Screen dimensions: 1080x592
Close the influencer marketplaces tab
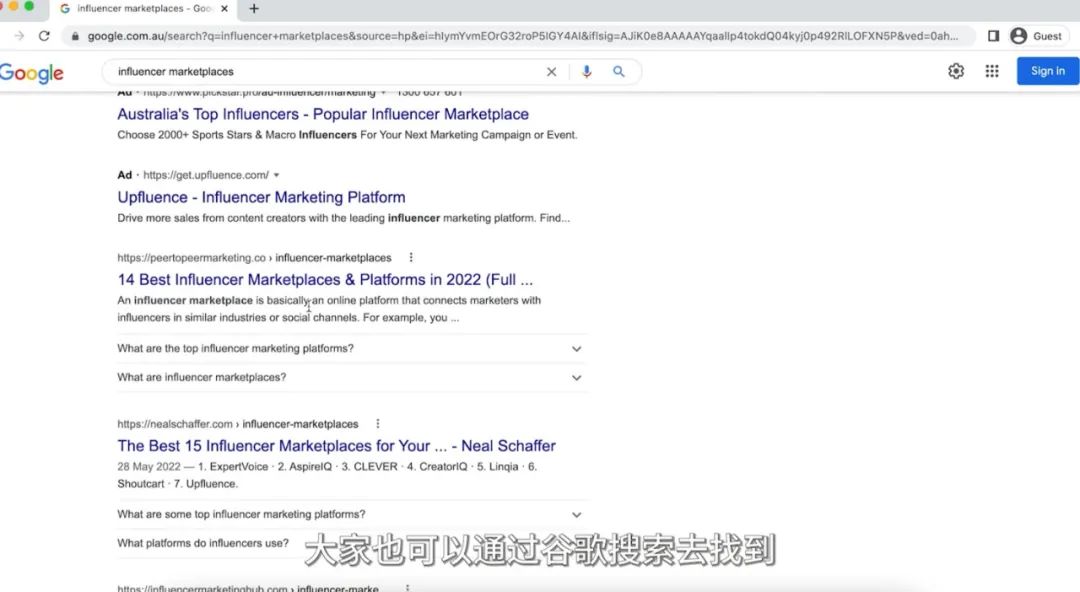coord(224,9)
